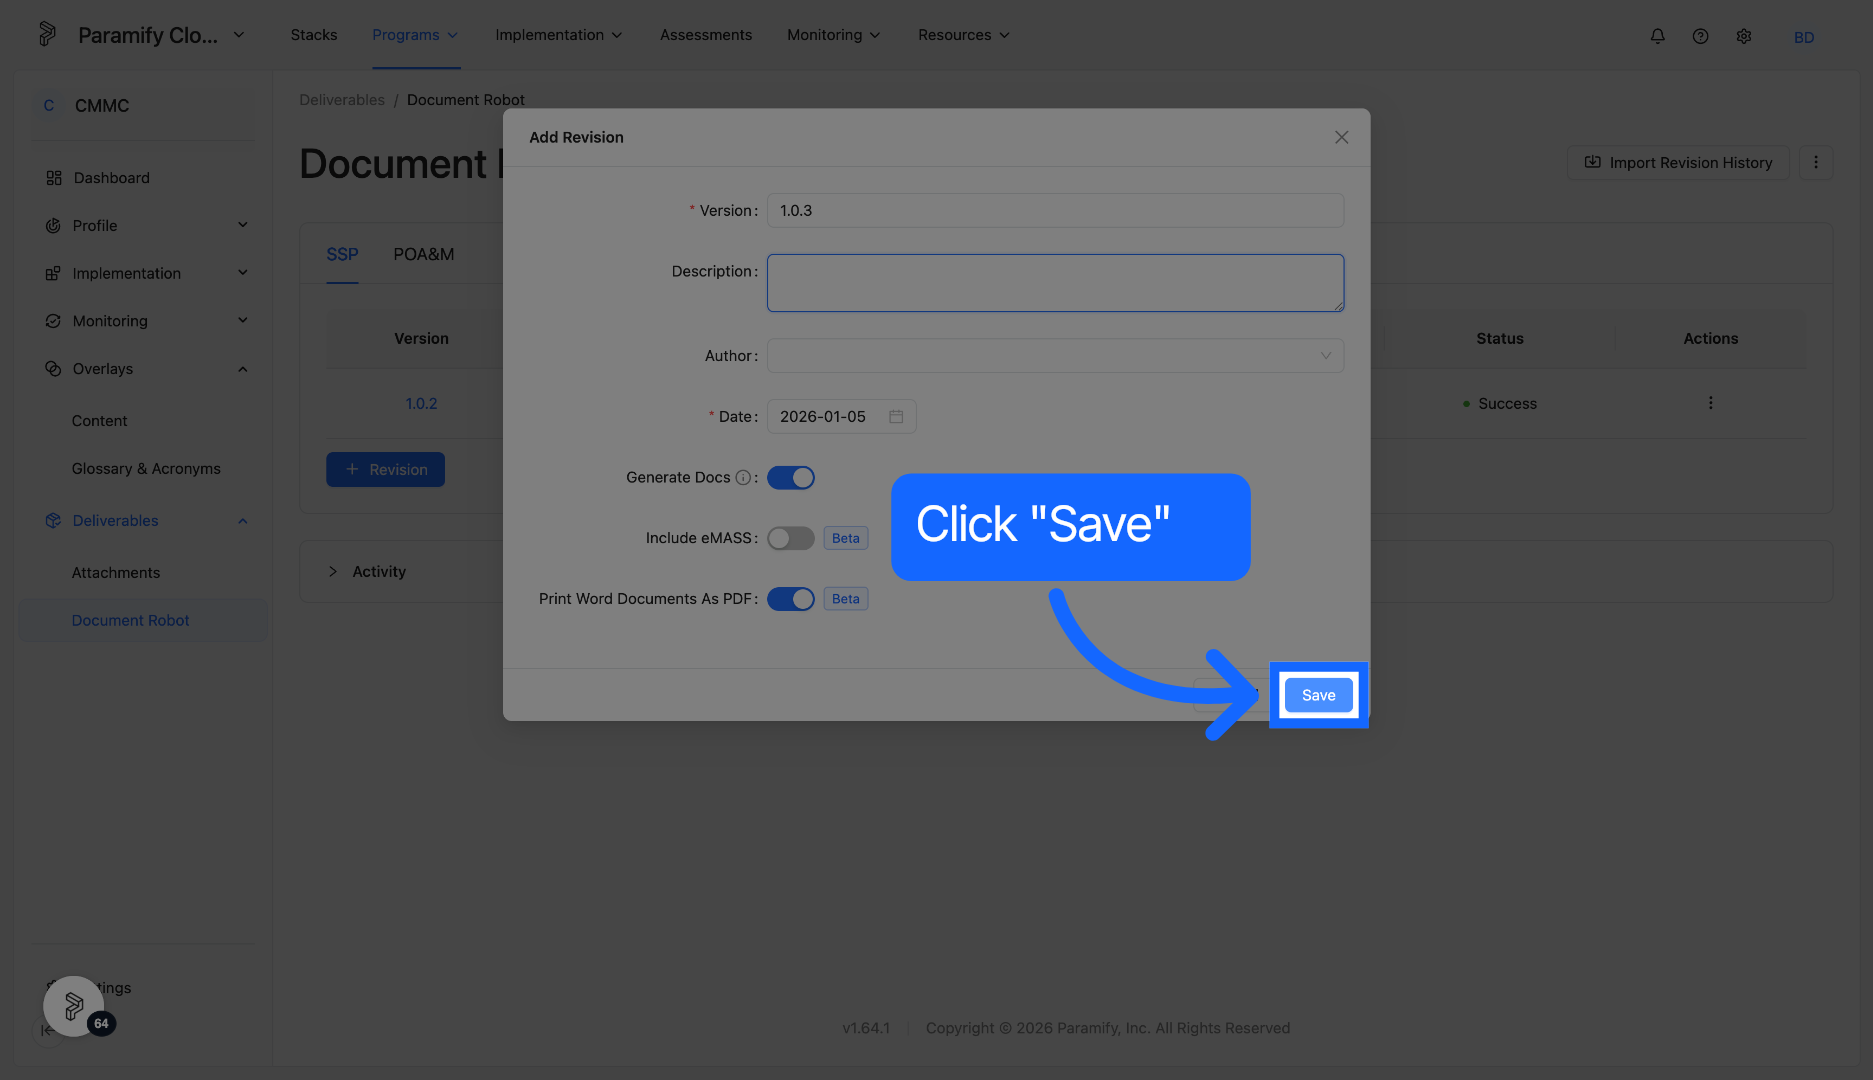The image size is (1873, 1080).
Task: Go to Stacks in the top nav
Action: 314,35
